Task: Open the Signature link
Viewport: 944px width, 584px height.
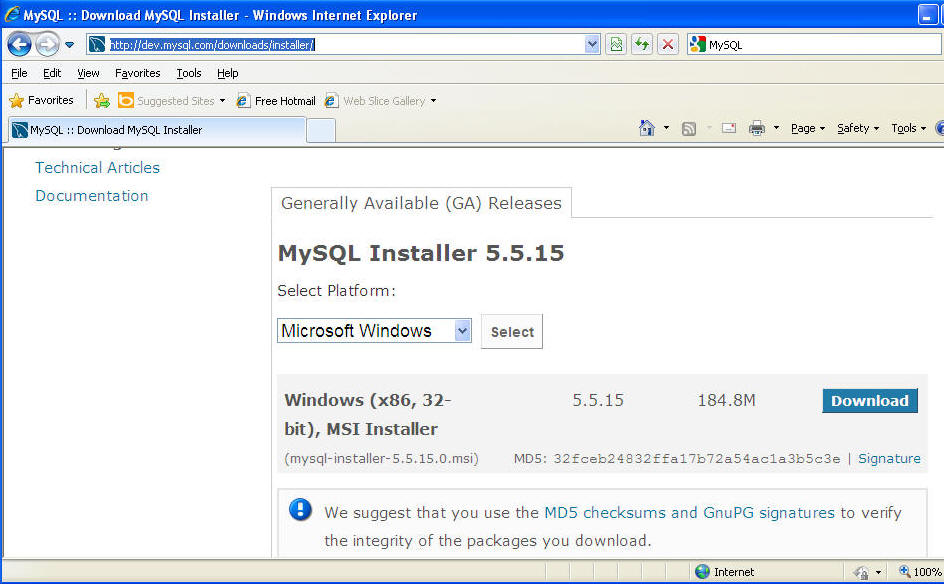Action: click(x=889, y=458)
